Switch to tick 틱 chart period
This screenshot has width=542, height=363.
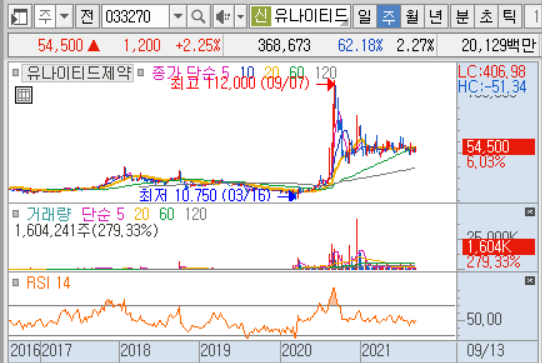[510, 16]
